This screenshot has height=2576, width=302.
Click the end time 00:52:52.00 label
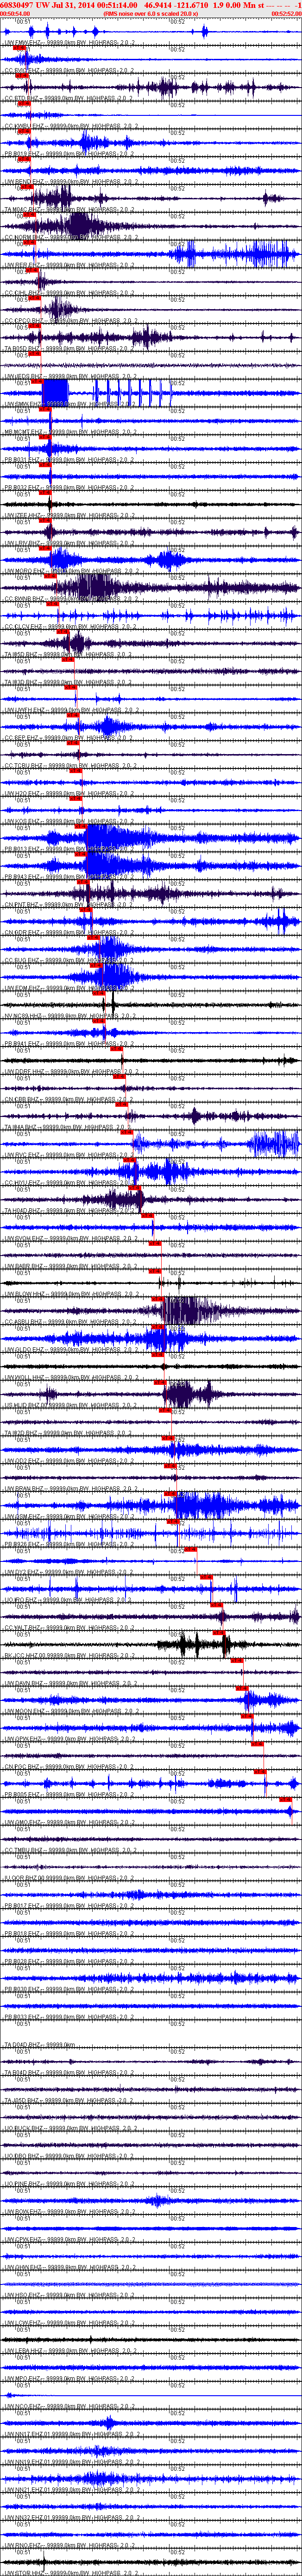coord(286,13)
